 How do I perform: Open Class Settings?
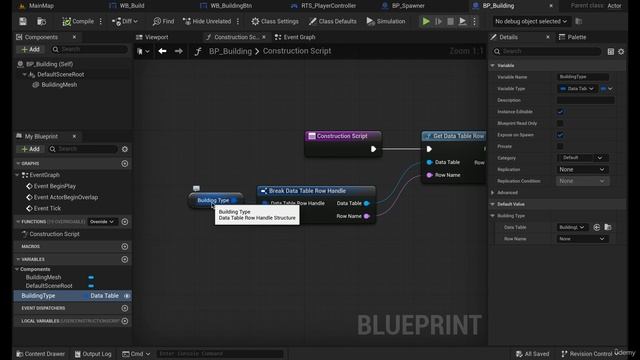(x=275, y=21)
